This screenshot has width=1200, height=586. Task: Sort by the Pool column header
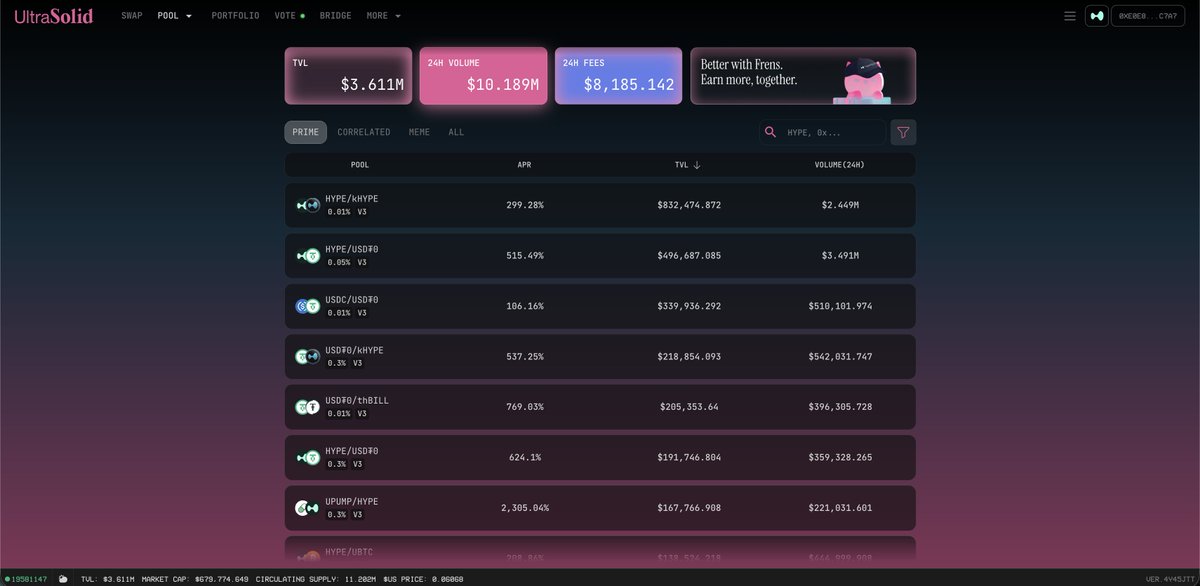pos(360,165)
